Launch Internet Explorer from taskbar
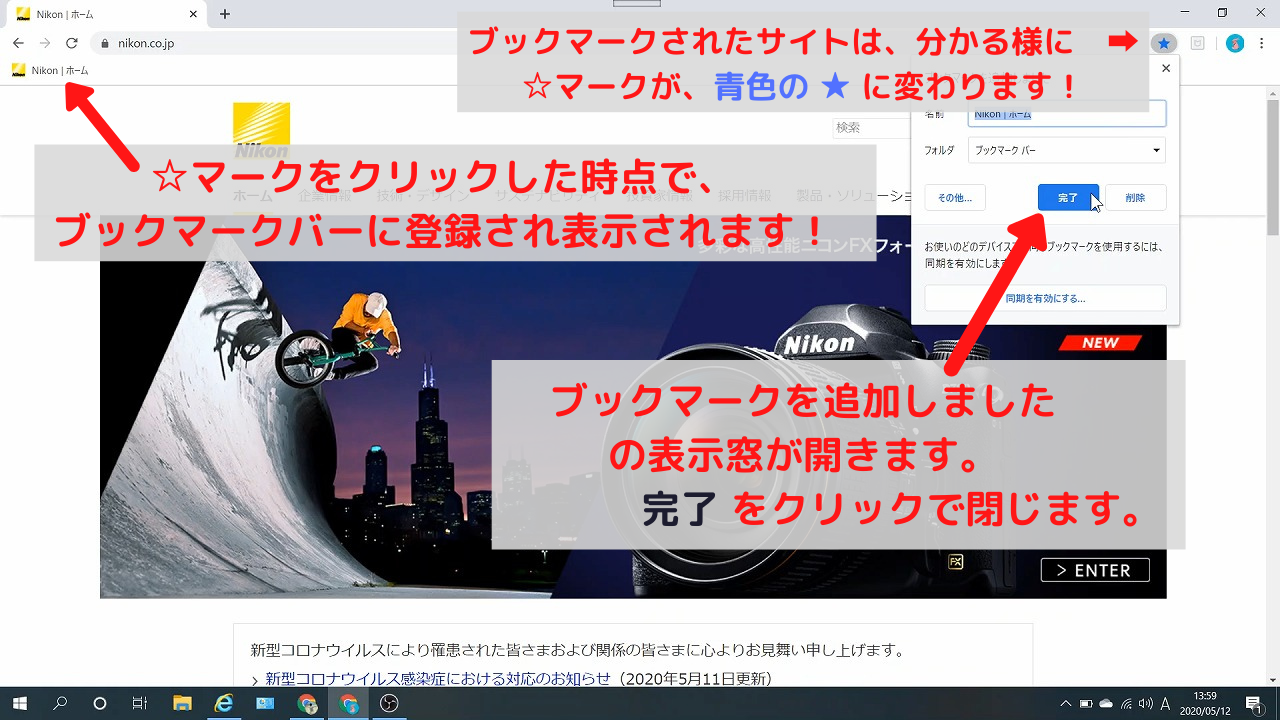Viewport: 1280px width, 720px height. point(224,703)
